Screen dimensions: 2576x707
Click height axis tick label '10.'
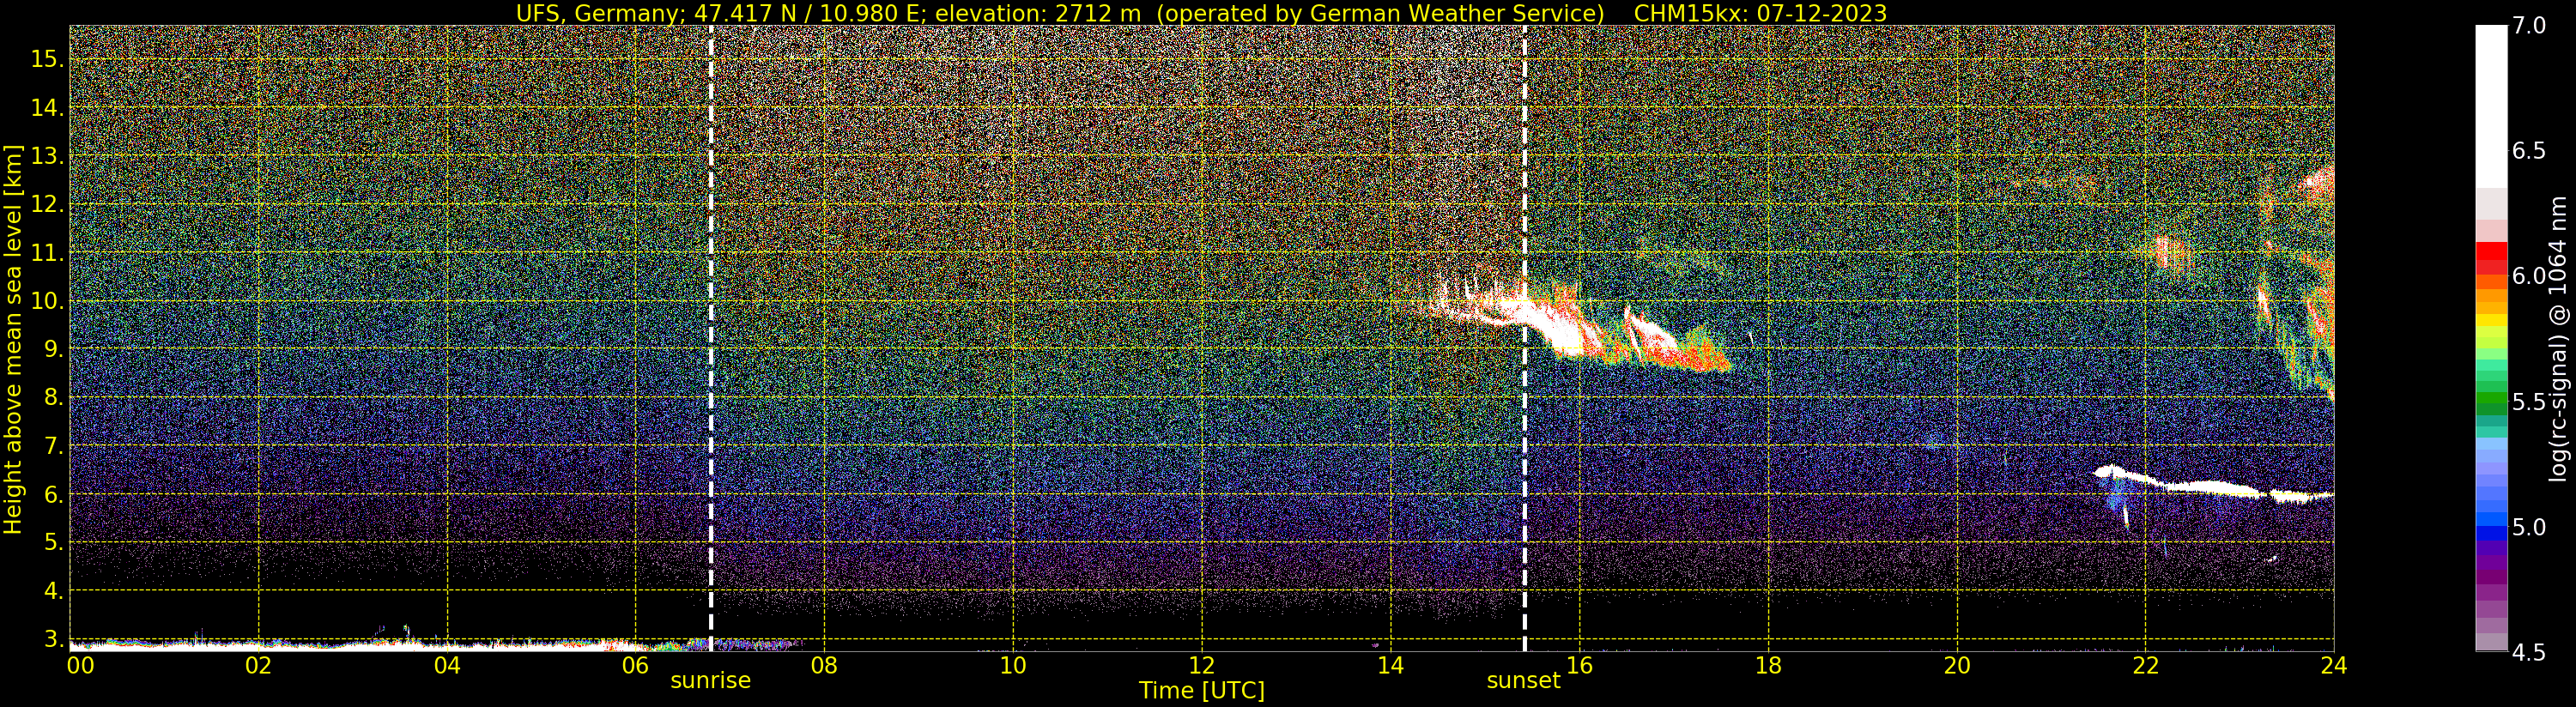pyautogui.click(x=47, y=301)
